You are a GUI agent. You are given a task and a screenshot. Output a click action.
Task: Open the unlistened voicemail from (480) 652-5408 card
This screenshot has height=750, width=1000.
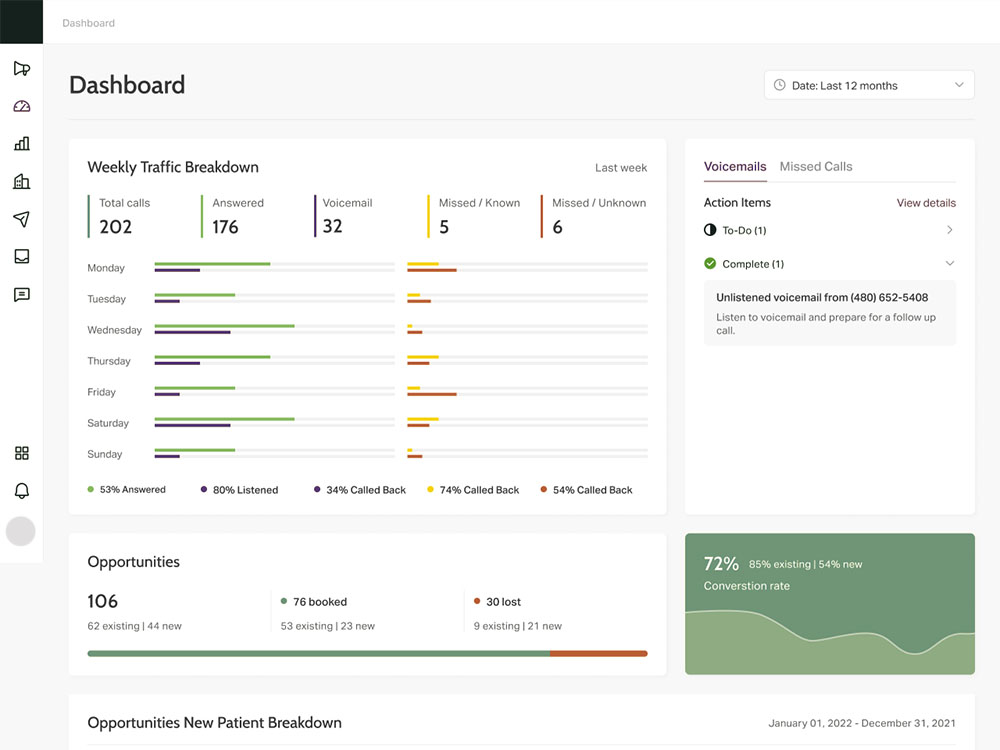coord(830,313)
